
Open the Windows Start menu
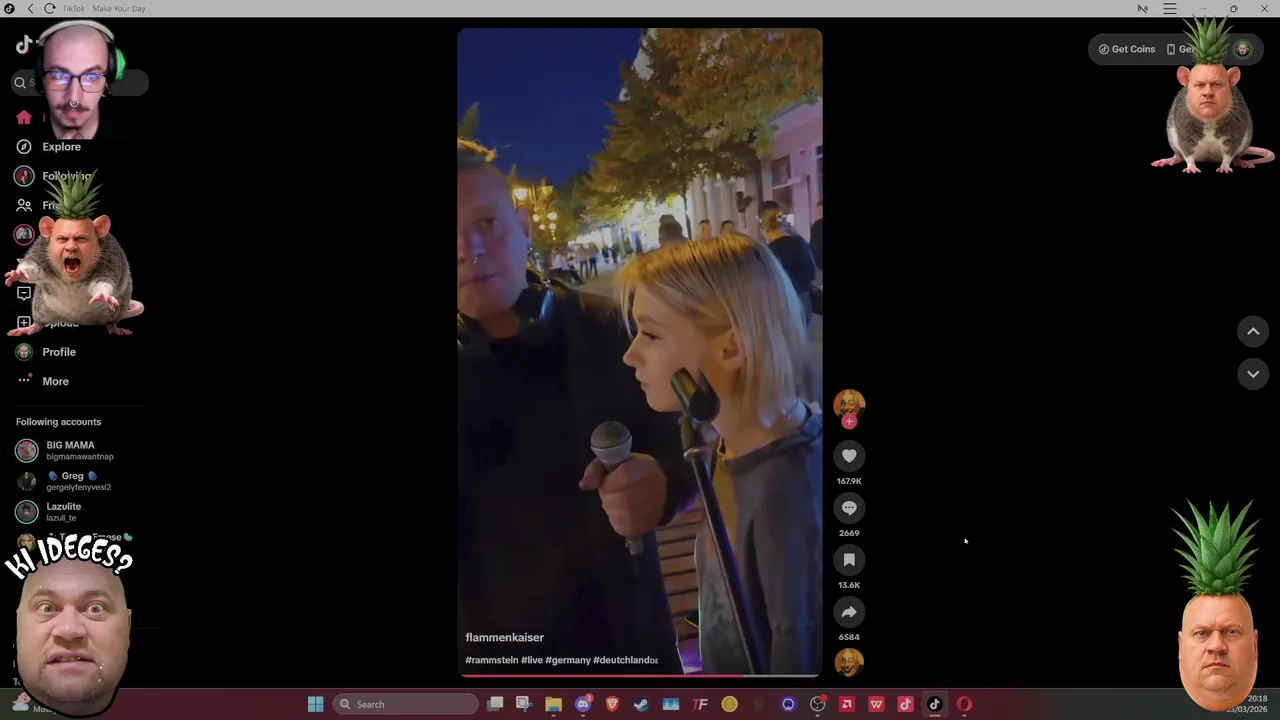(x=316, y=704)
